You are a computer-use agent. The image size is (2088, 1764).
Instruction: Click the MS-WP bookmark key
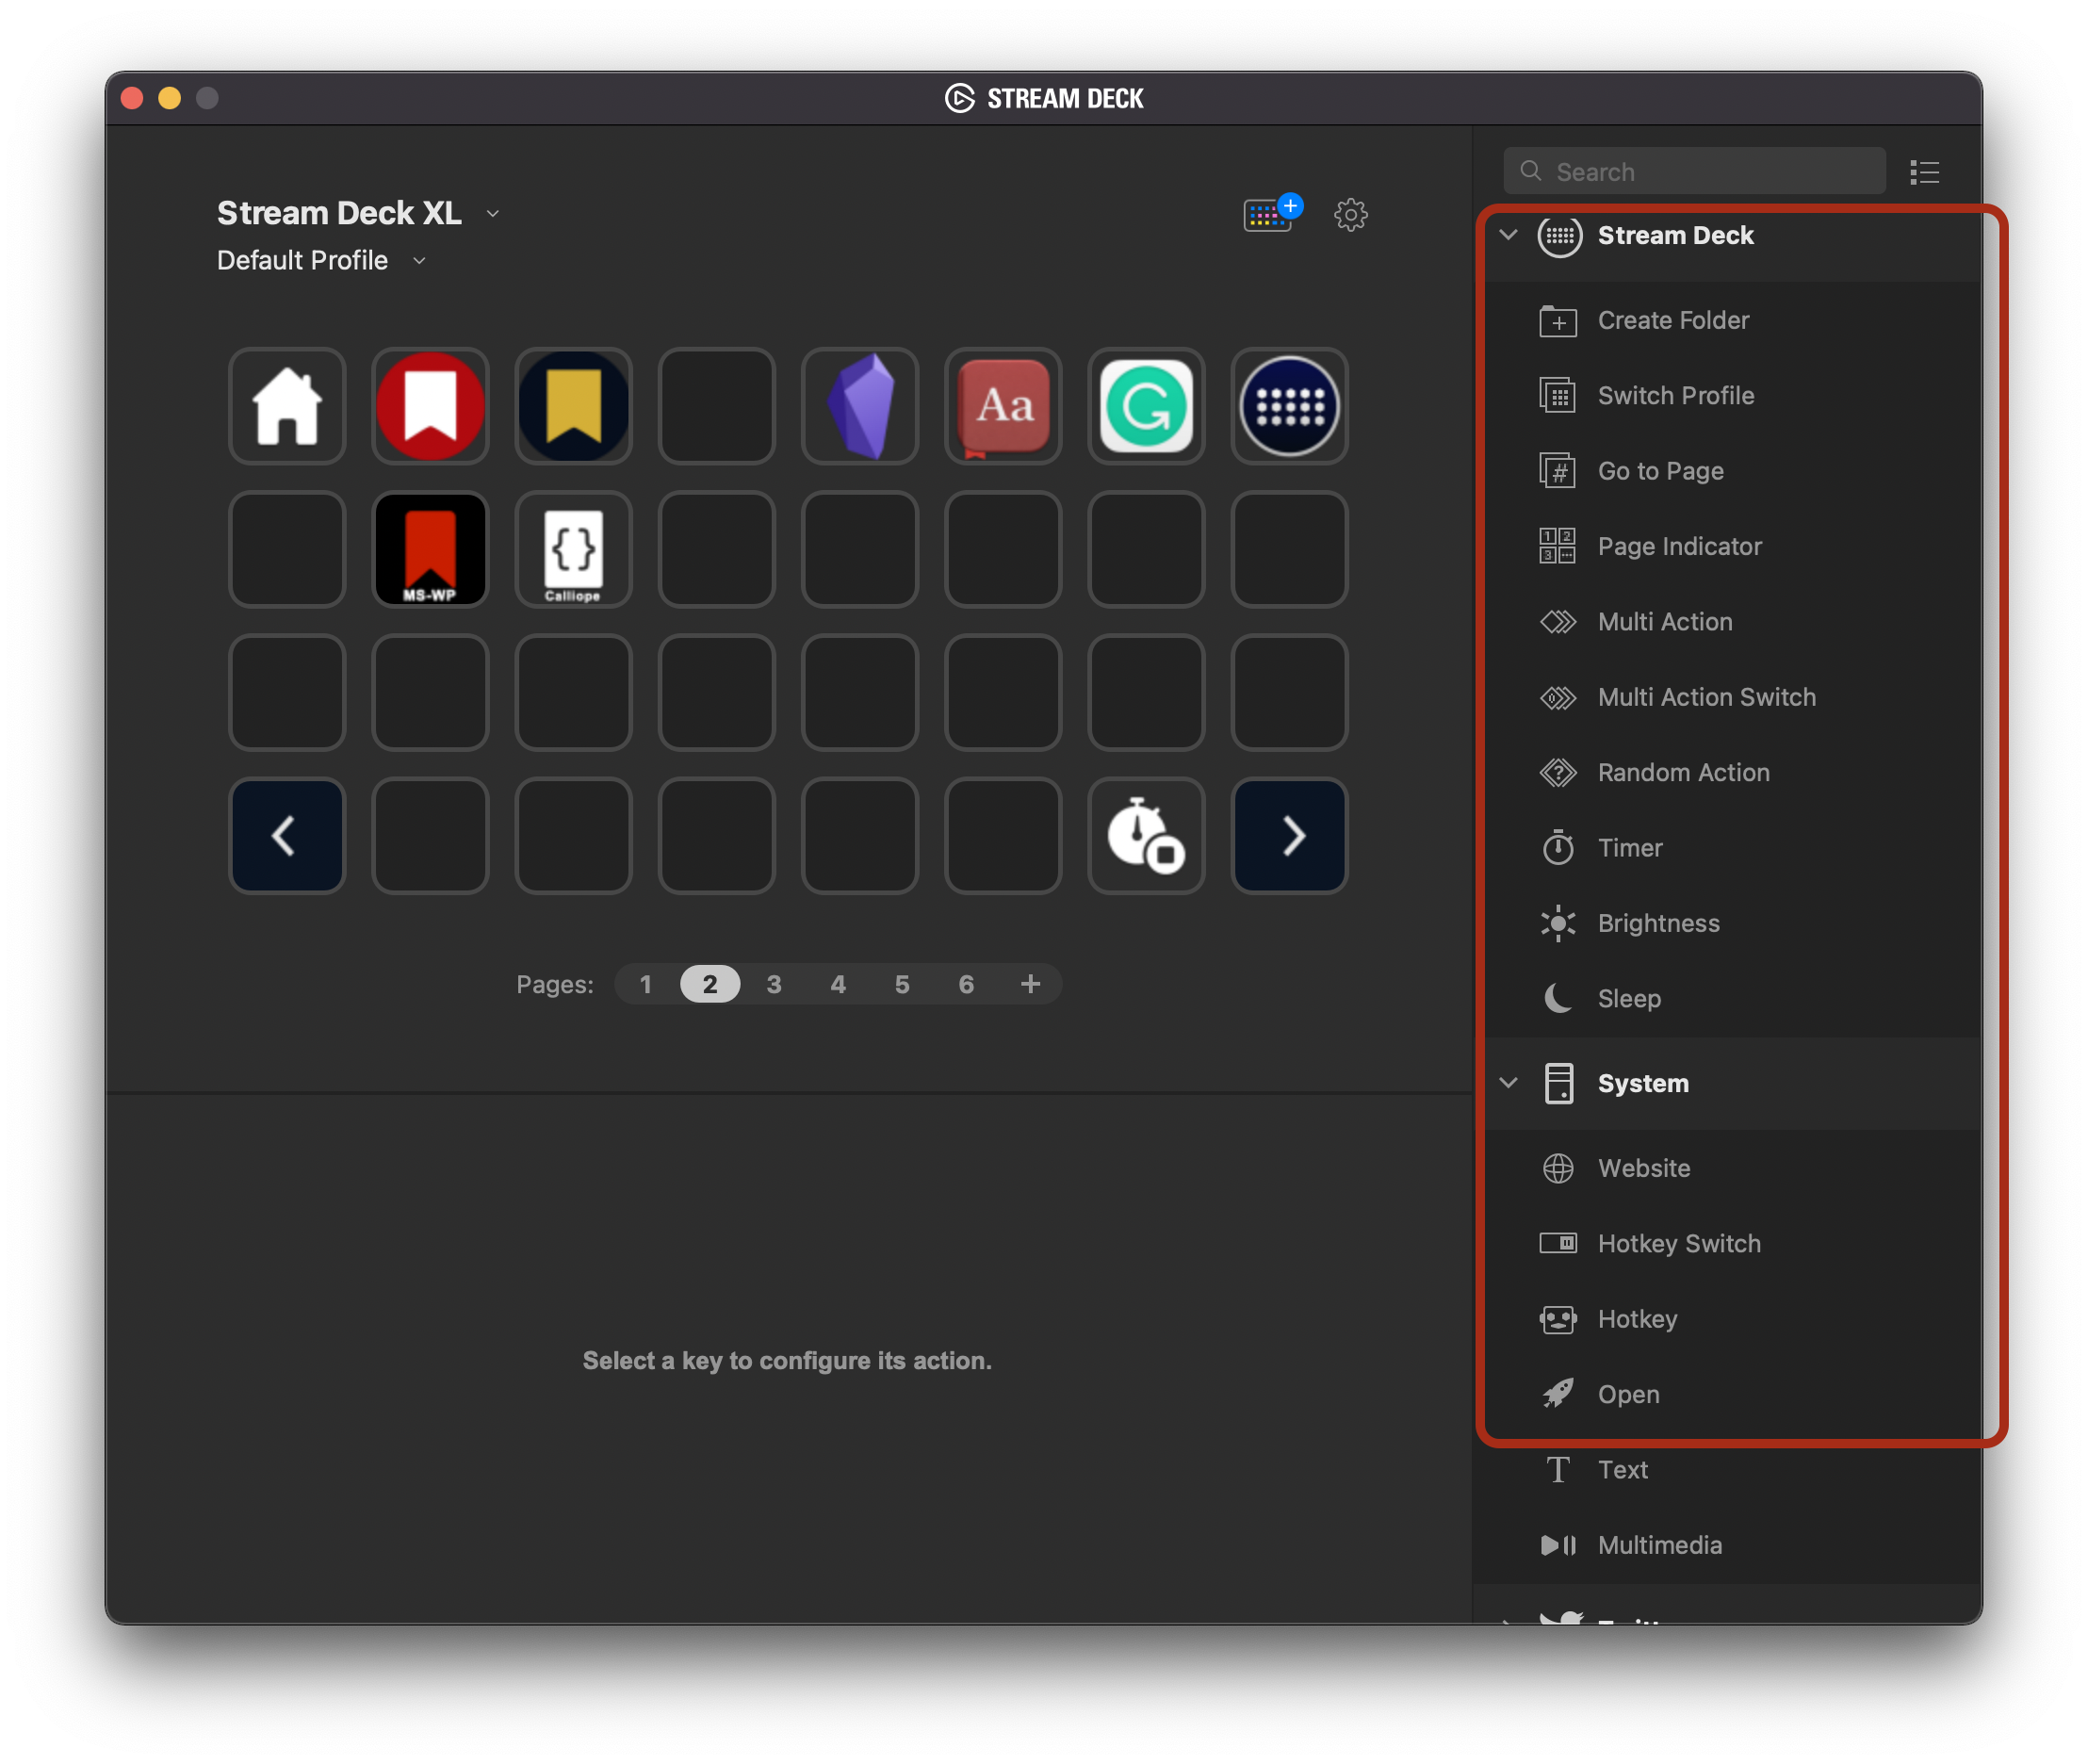tap(430, 549)
